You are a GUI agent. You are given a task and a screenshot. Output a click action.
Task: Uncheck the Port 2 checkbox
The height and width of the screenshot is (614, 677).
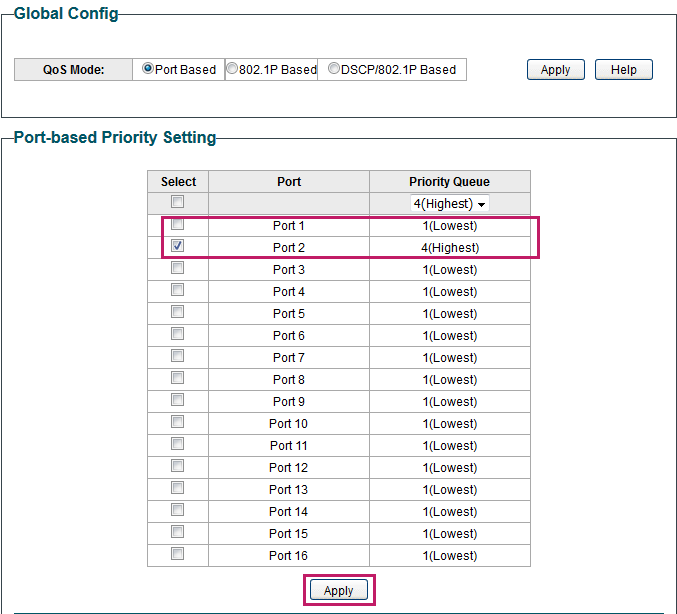[x=178, y=246]
